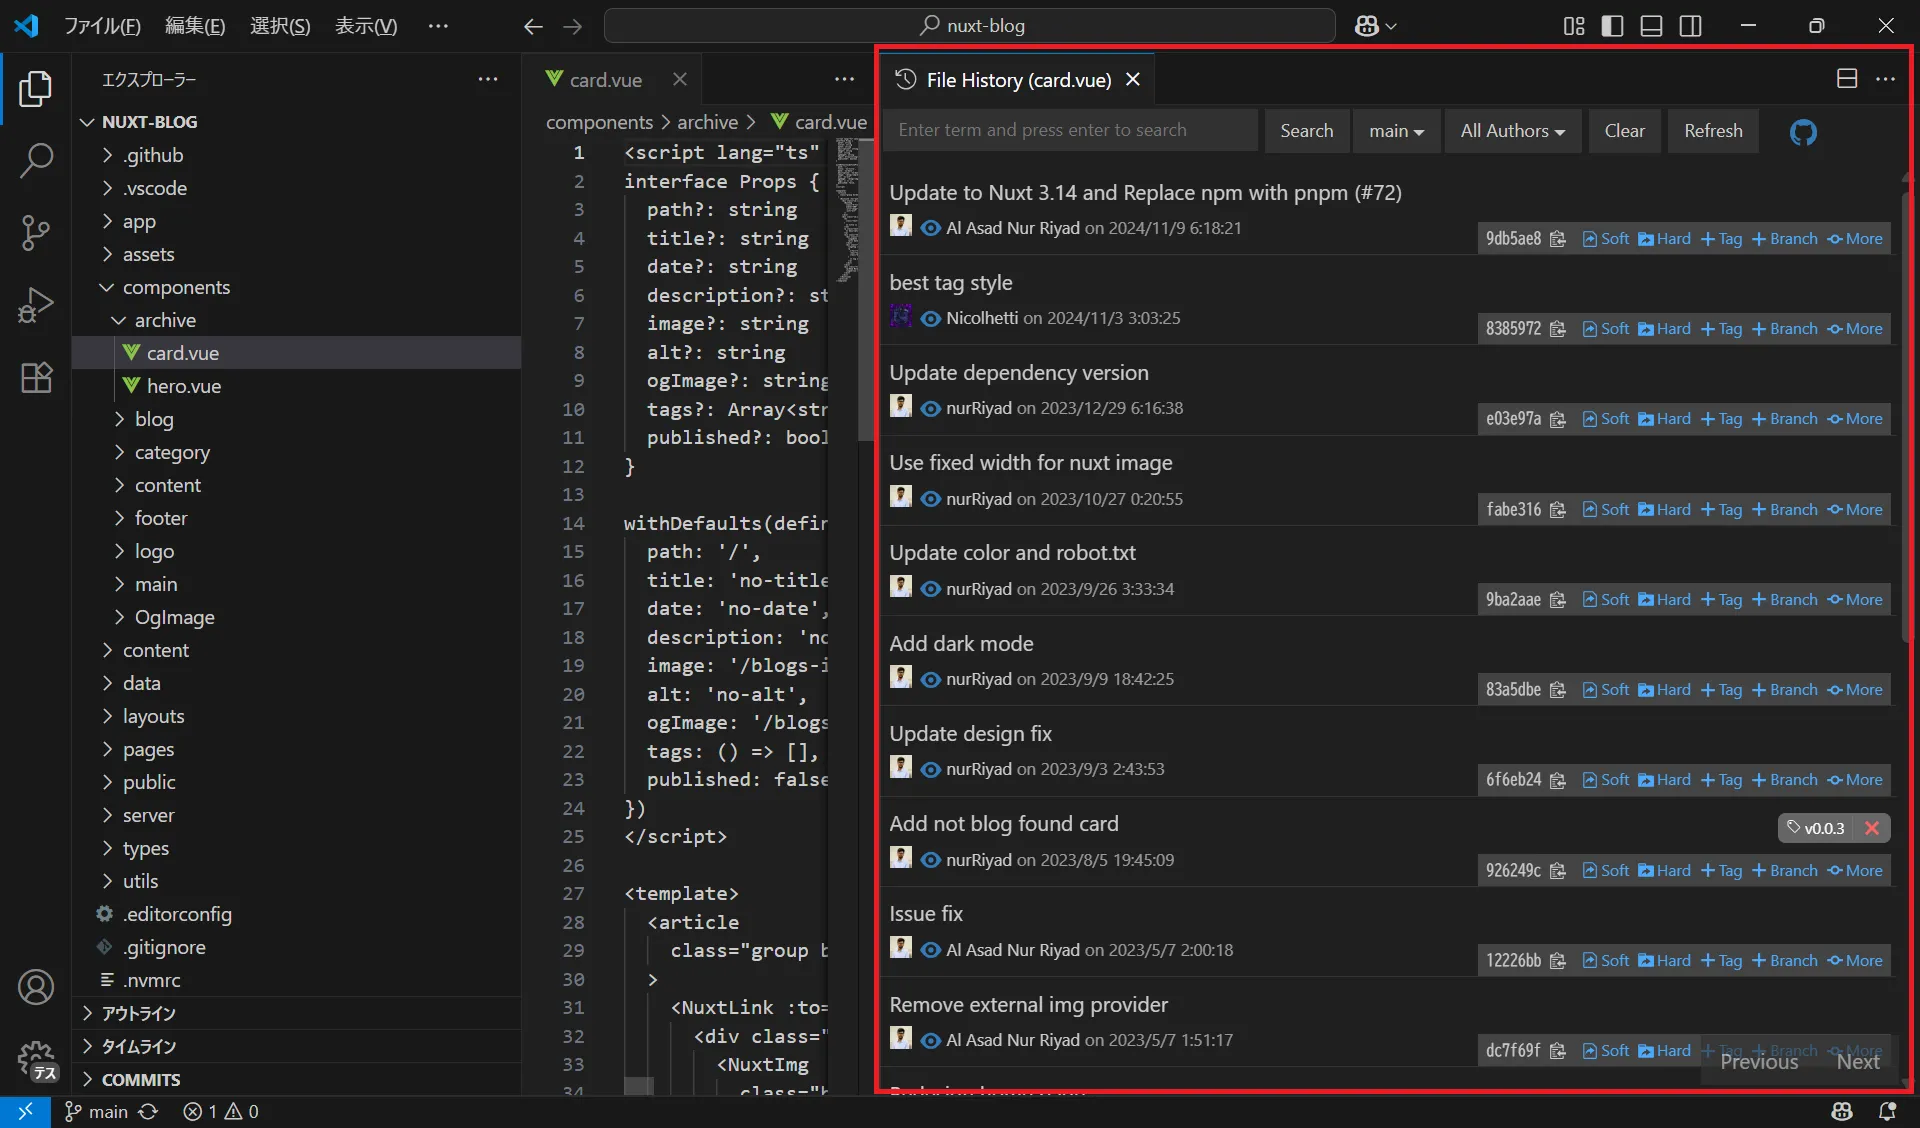Expand the COMMITS section
The image size is (1920, 1128).
pyautogui.click(x=141, y=1079)
